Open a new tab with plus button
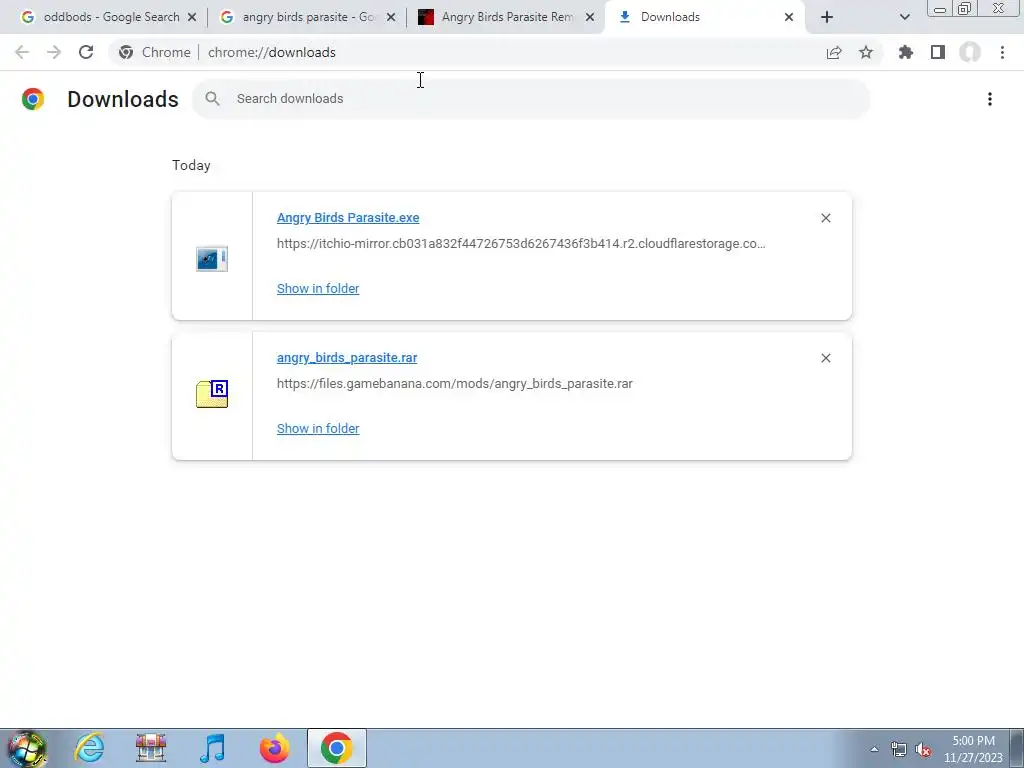 point(827,17)
